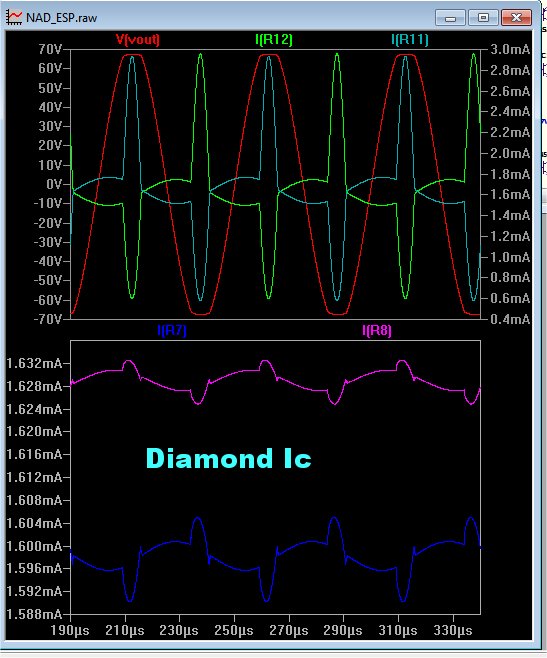
Task: Select the I(R12) trace label
Action: (x=274, y=39)
